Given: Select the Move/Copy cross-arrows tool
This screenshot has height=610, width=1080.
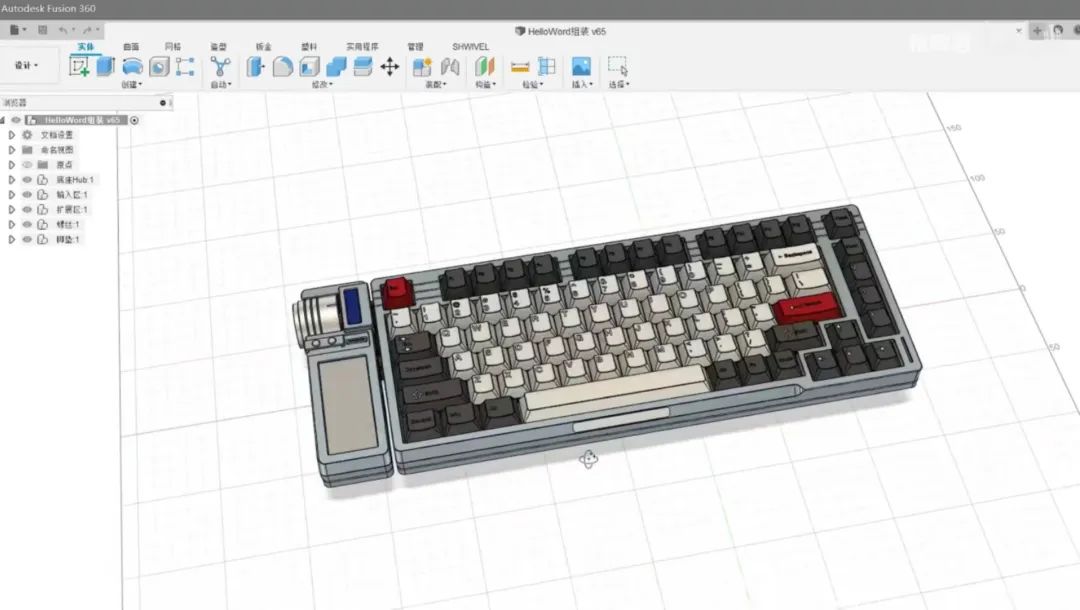Looking at the screenshot, I should tap(390, 67).
